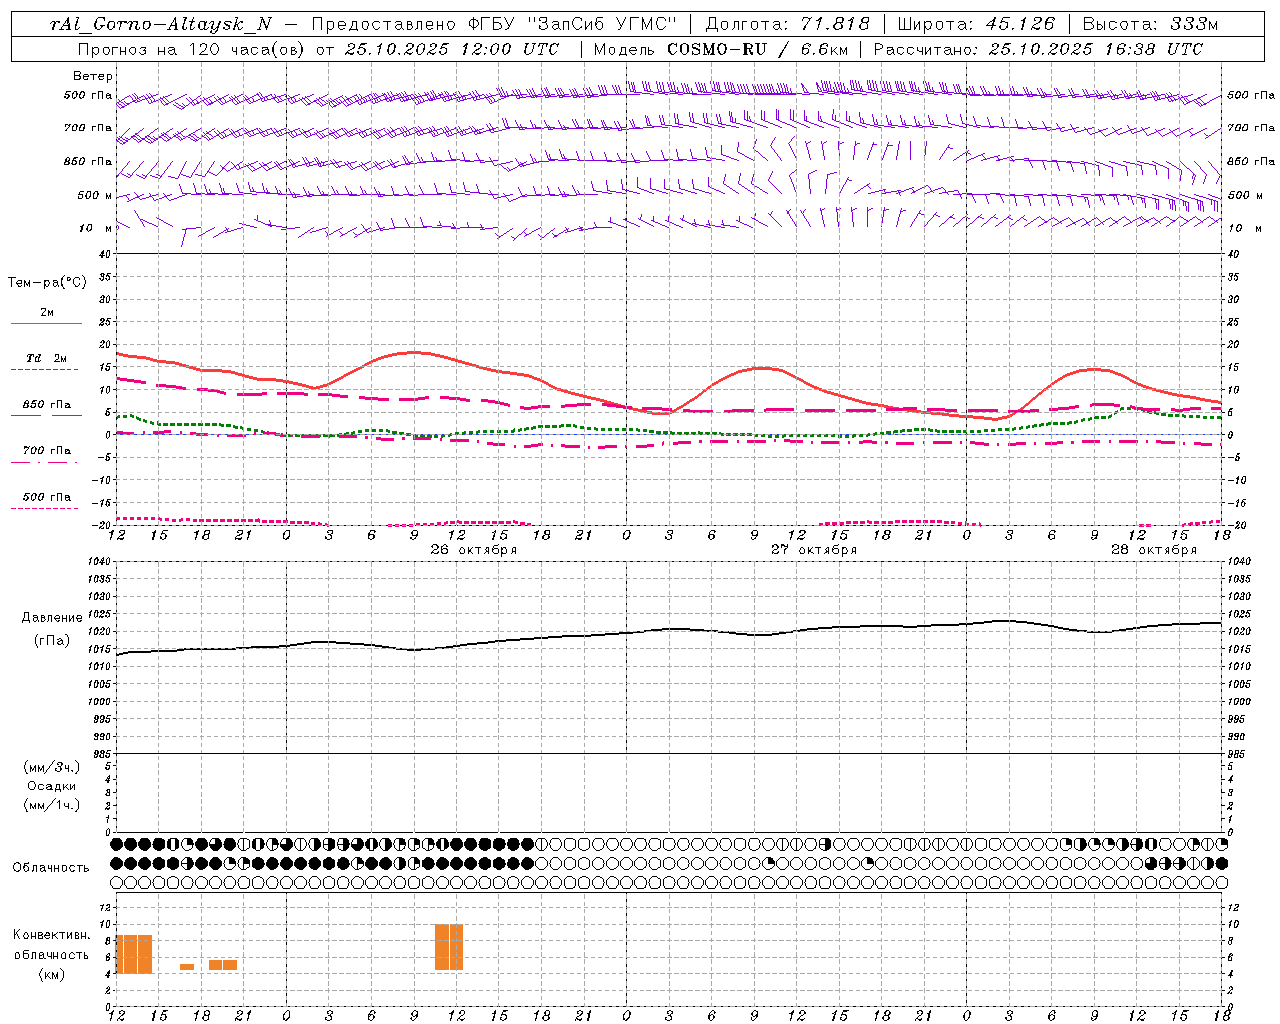
Task: Click the (км) unit label
Action: (x=52, y=974)
